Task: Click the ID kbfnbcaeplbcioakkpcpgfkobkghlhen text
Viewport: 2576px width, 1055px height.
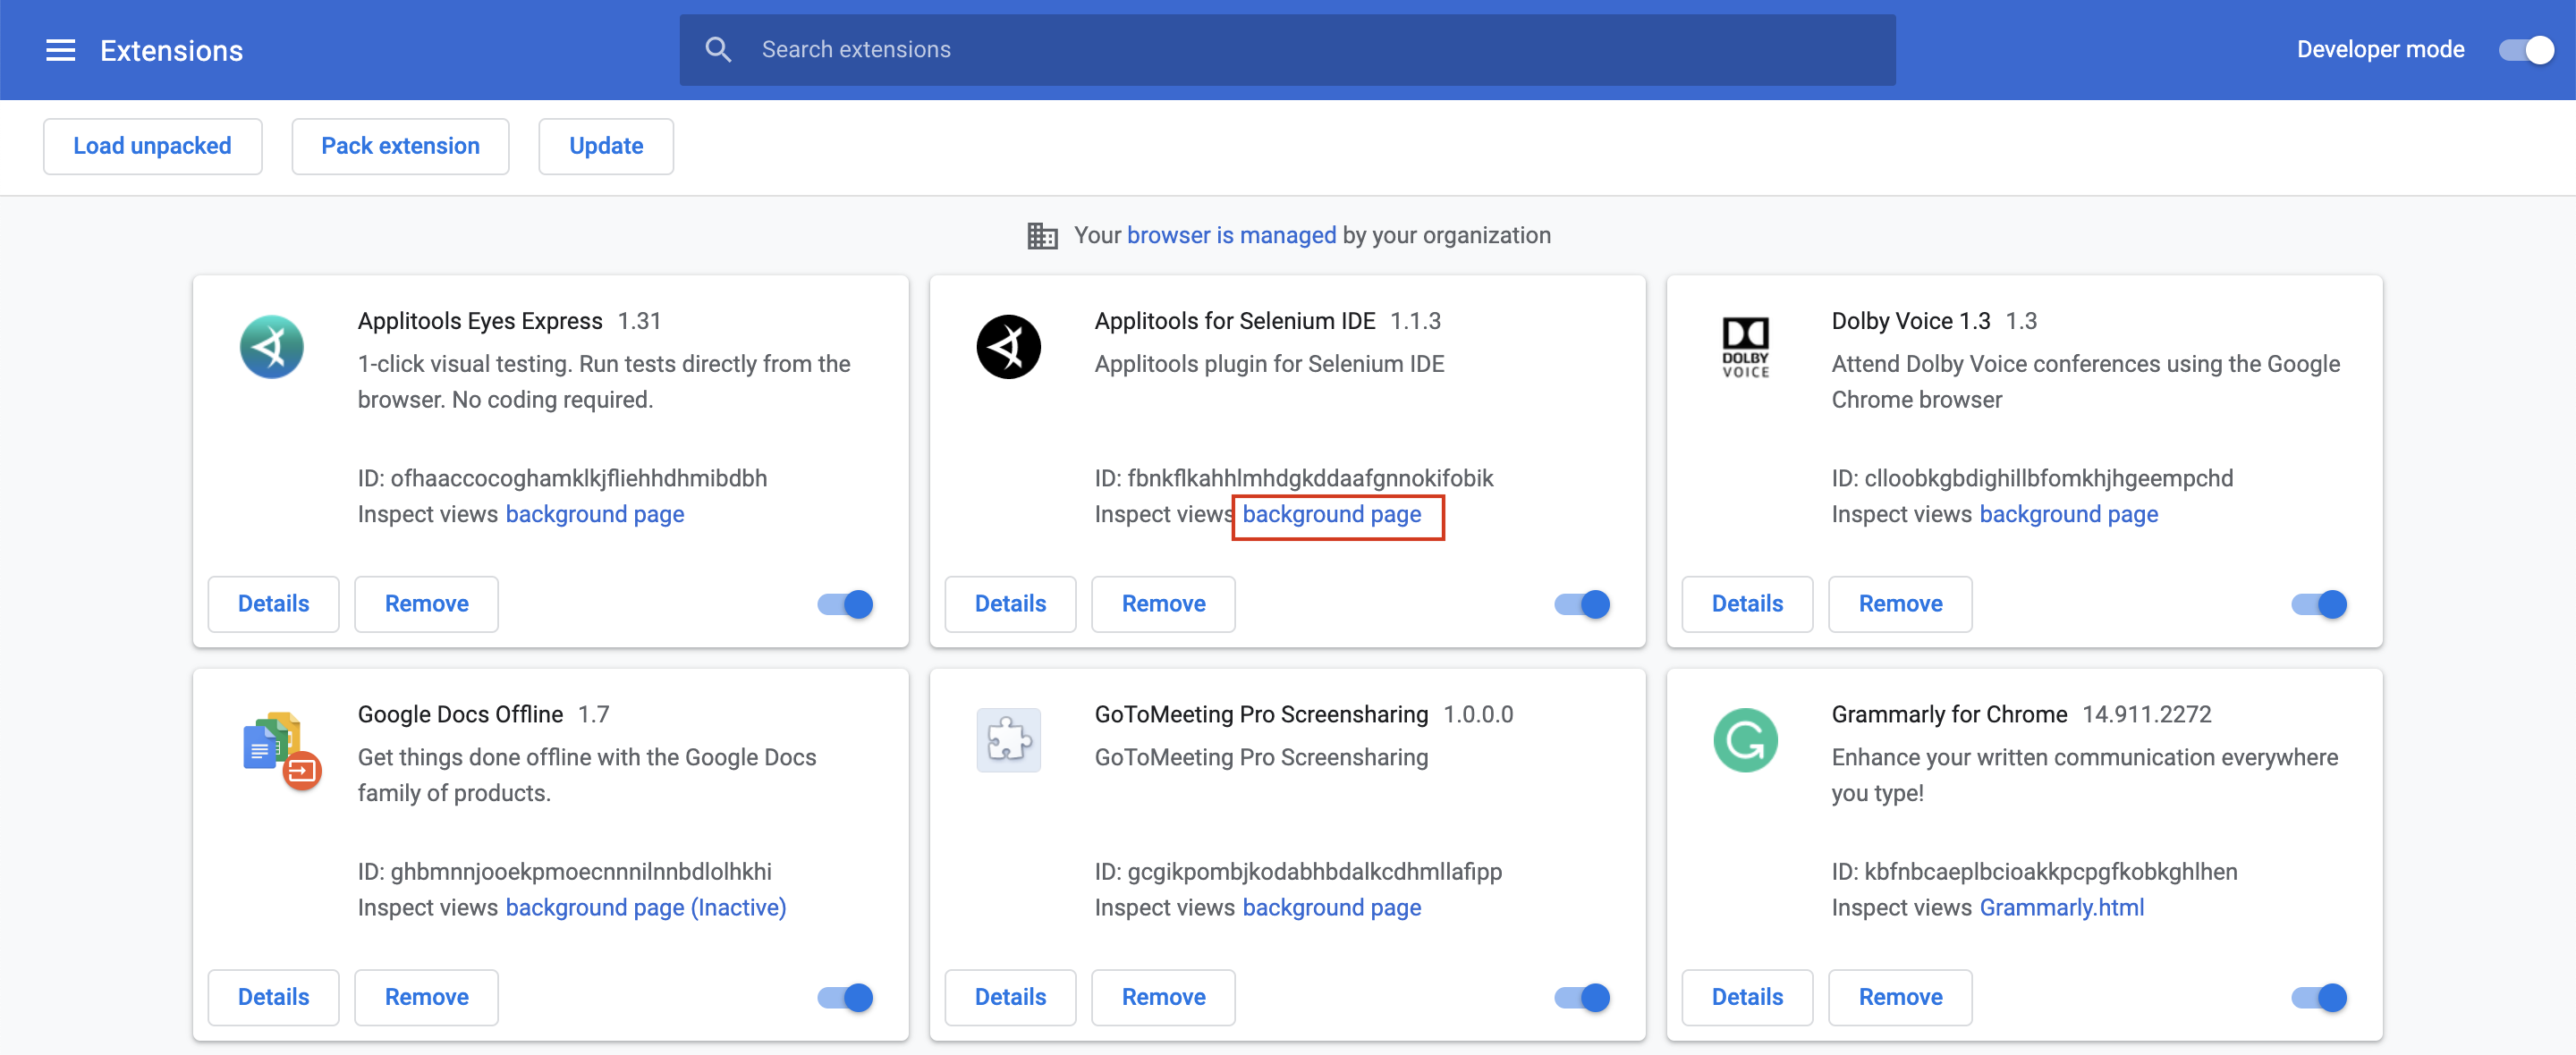Action: tap(2034, 872)
